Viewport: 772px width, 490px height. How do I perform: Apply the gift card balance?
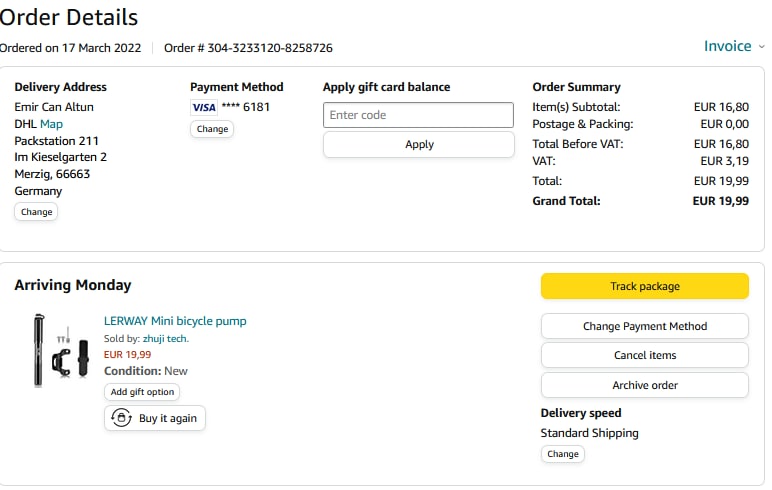point(418,144)
